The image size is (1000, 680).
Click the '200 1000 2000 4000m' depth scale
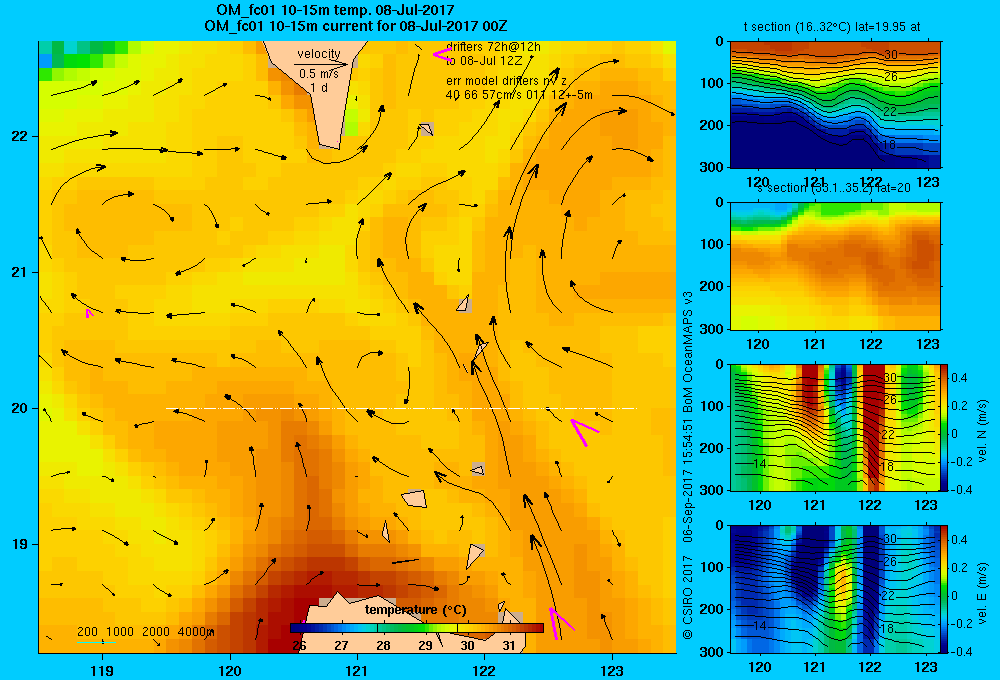[x=145, y=632]
